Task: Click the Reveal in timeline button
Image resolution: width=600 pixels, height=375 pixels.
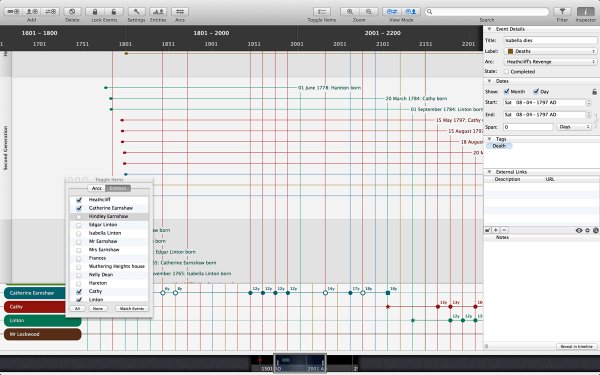Action: point(576,346)
